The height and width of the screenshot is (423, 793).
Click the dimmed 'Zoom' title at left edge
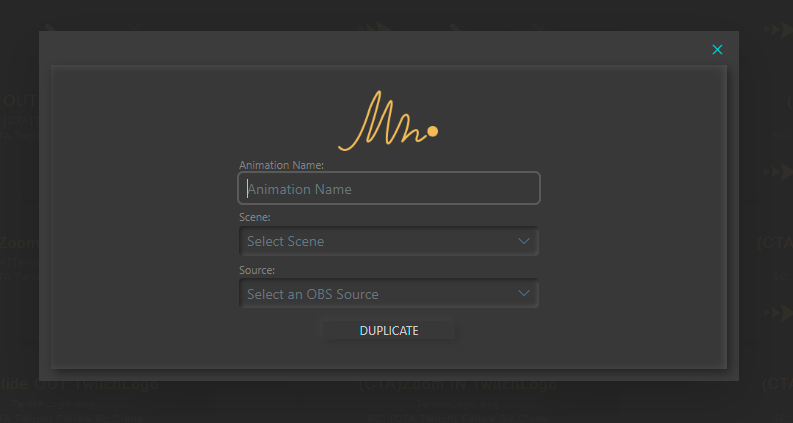pos(18,242)
